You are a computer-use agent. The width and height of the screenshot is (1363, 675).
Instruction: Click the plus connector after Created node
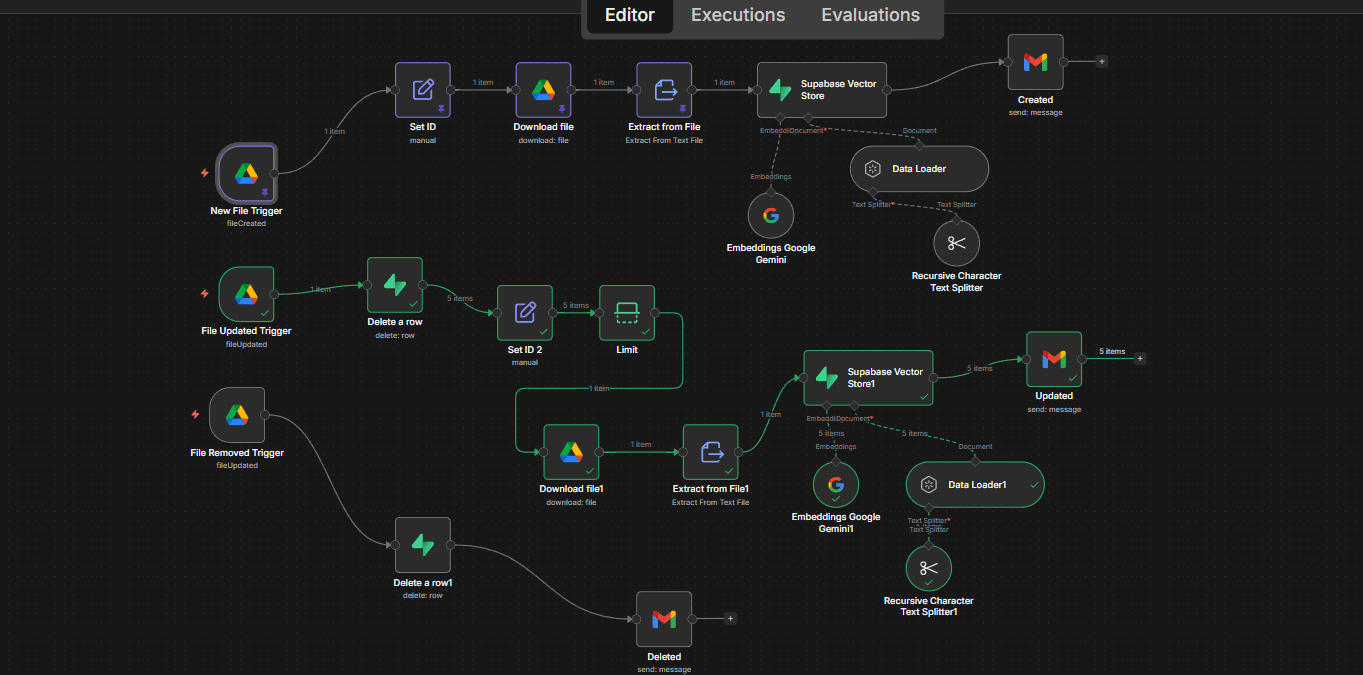coord(1102,61)
